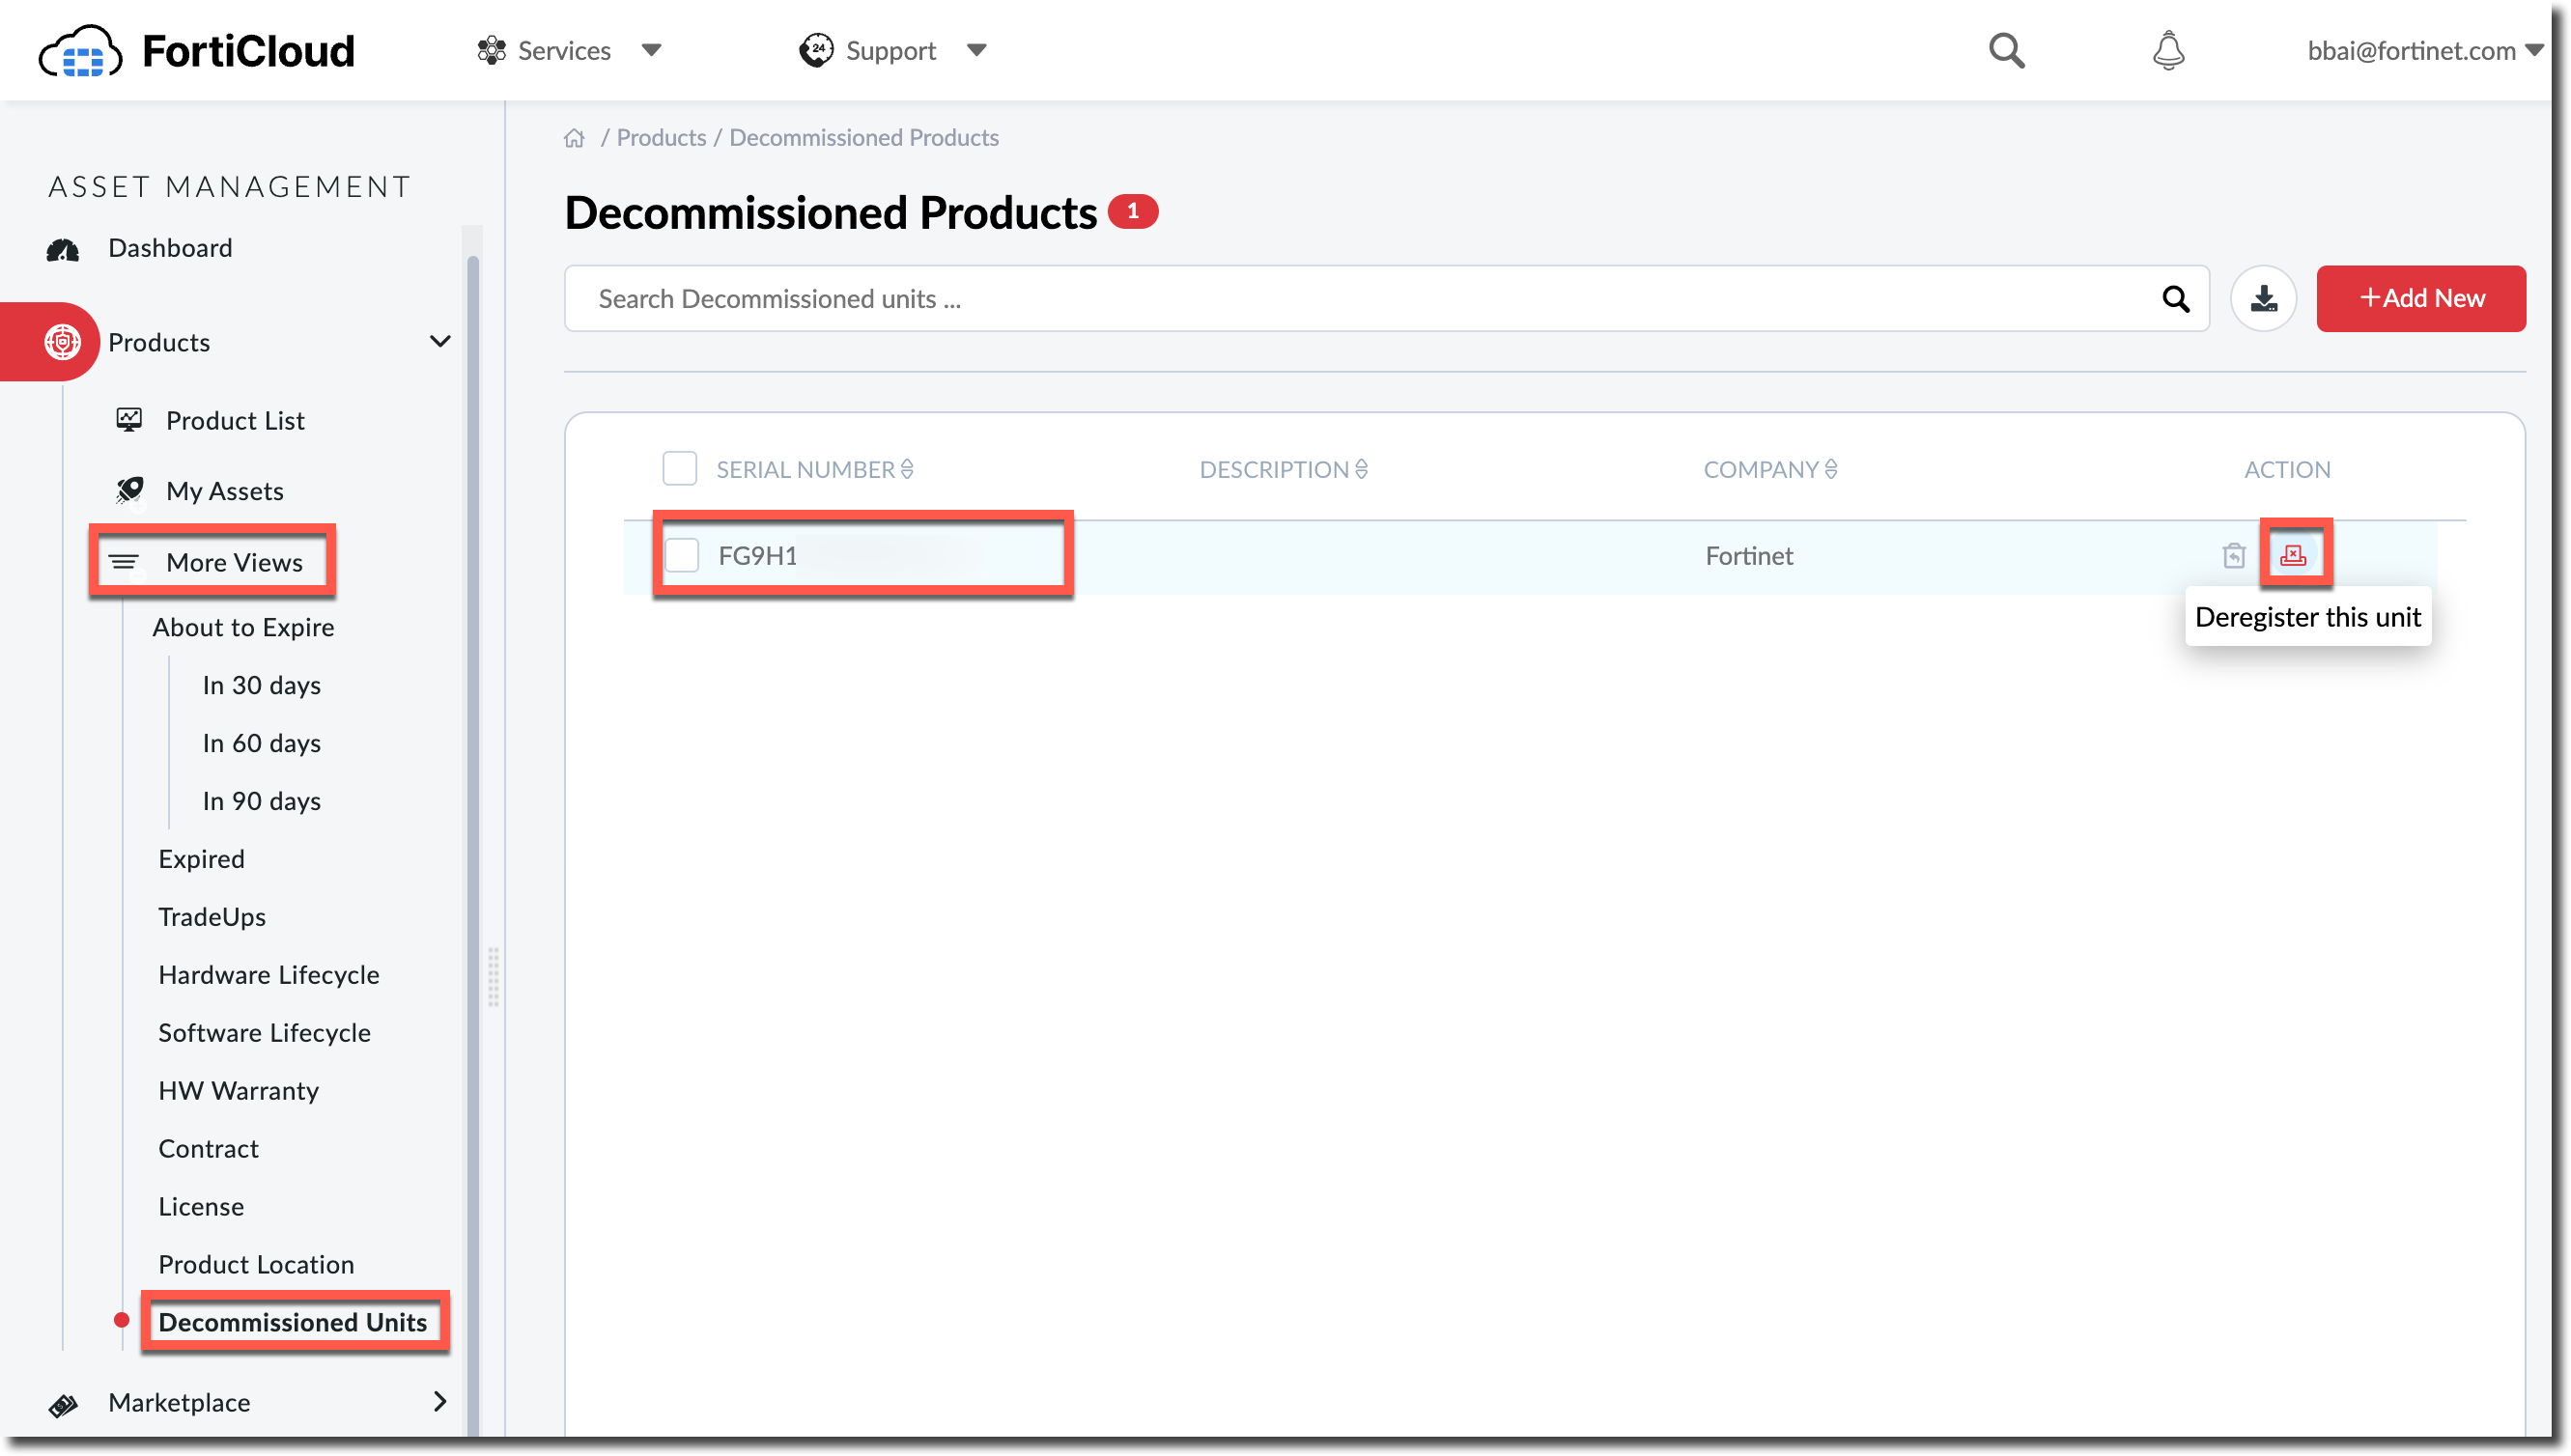
Task: Open Decommissioned Units view
Action: coord(293,1323)
